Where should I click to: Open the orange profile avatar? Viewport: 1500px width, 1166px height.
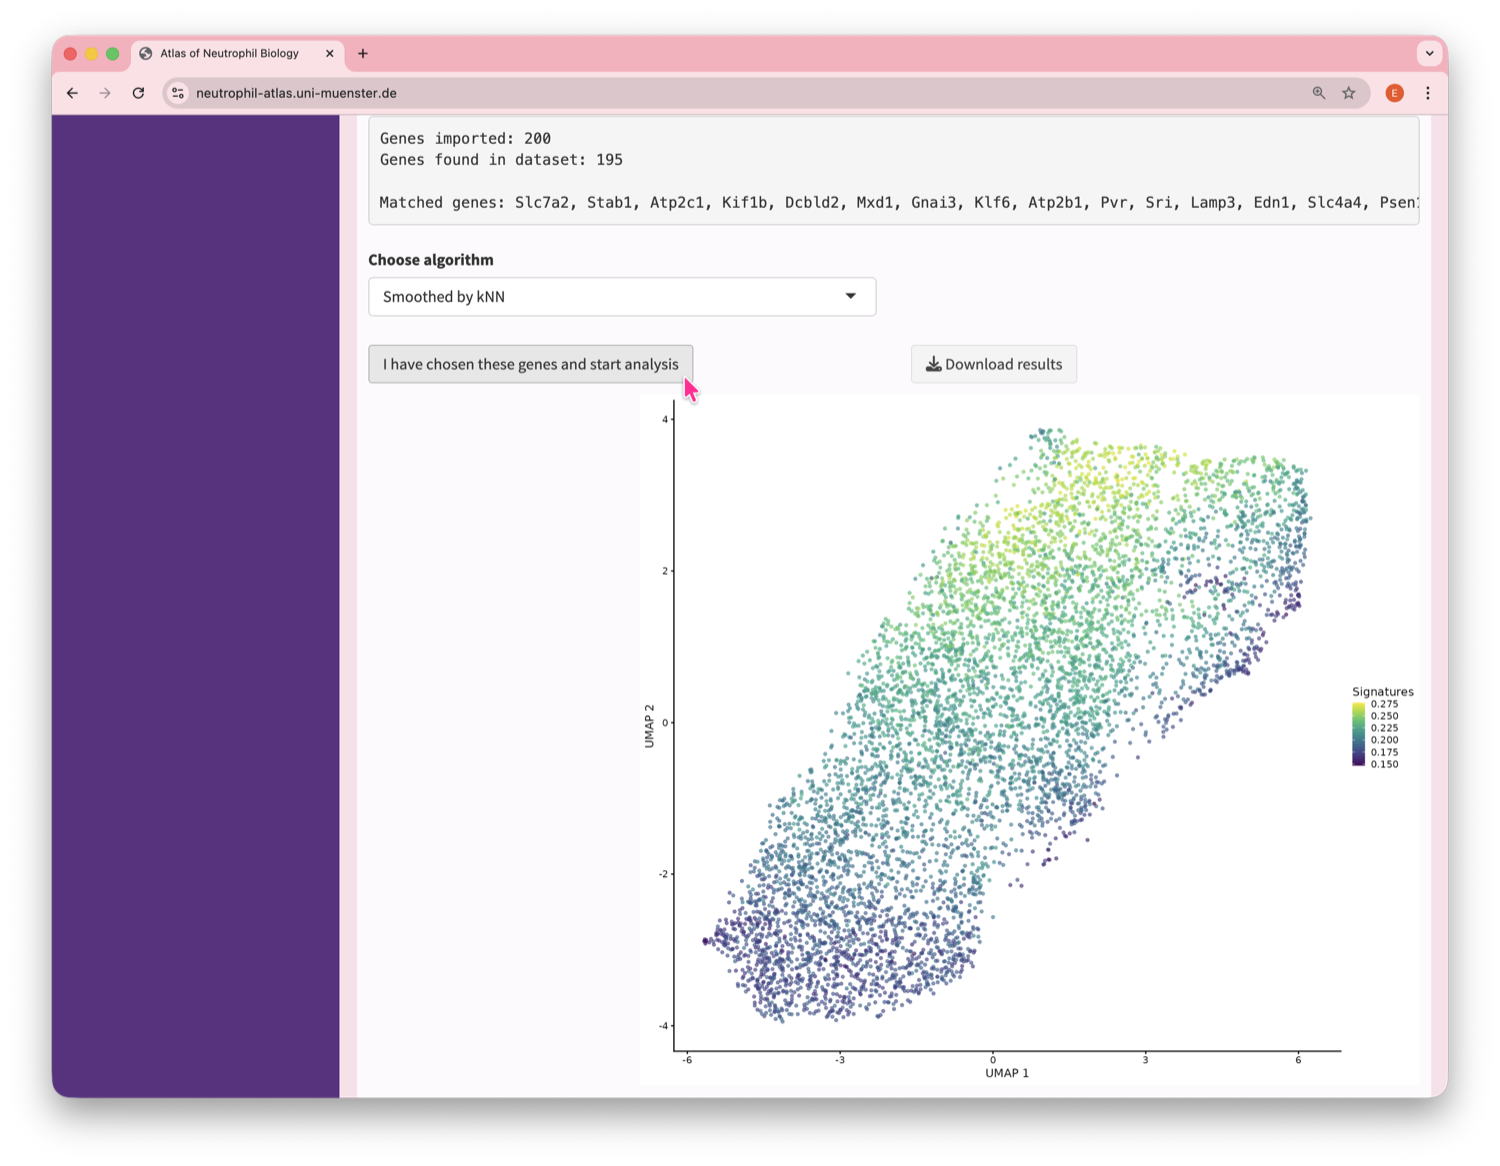point(1394,93)
